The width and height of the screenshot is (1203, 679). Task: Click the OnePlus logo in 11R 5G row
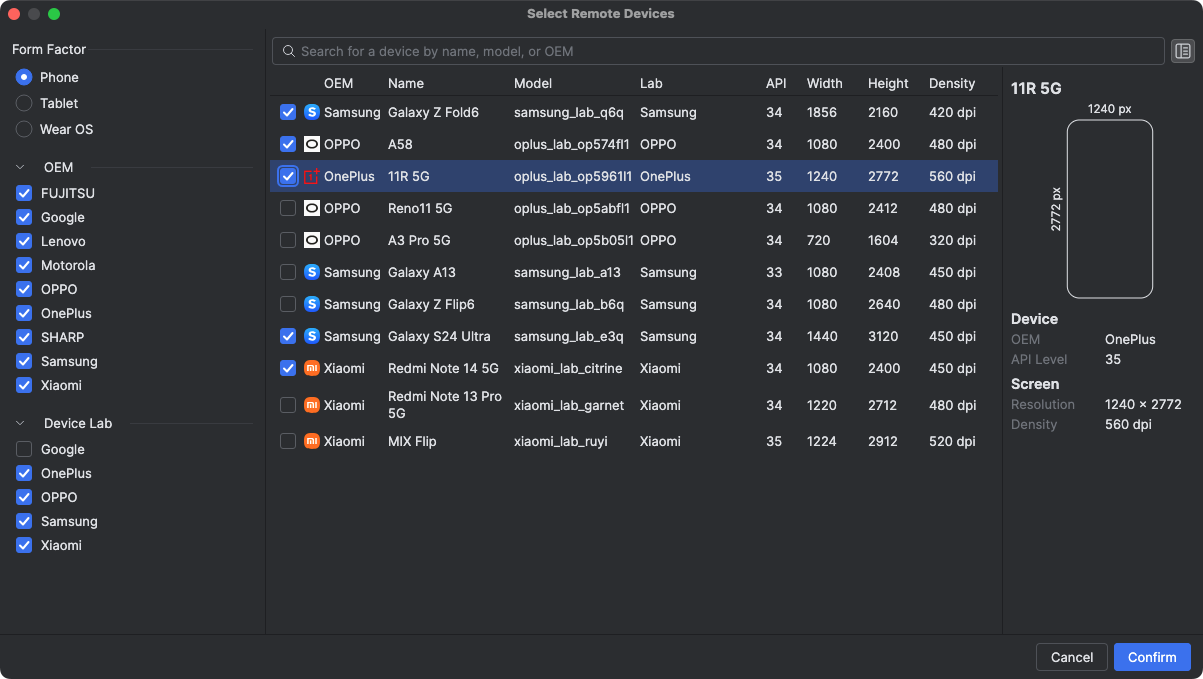(x=312, y=177)
